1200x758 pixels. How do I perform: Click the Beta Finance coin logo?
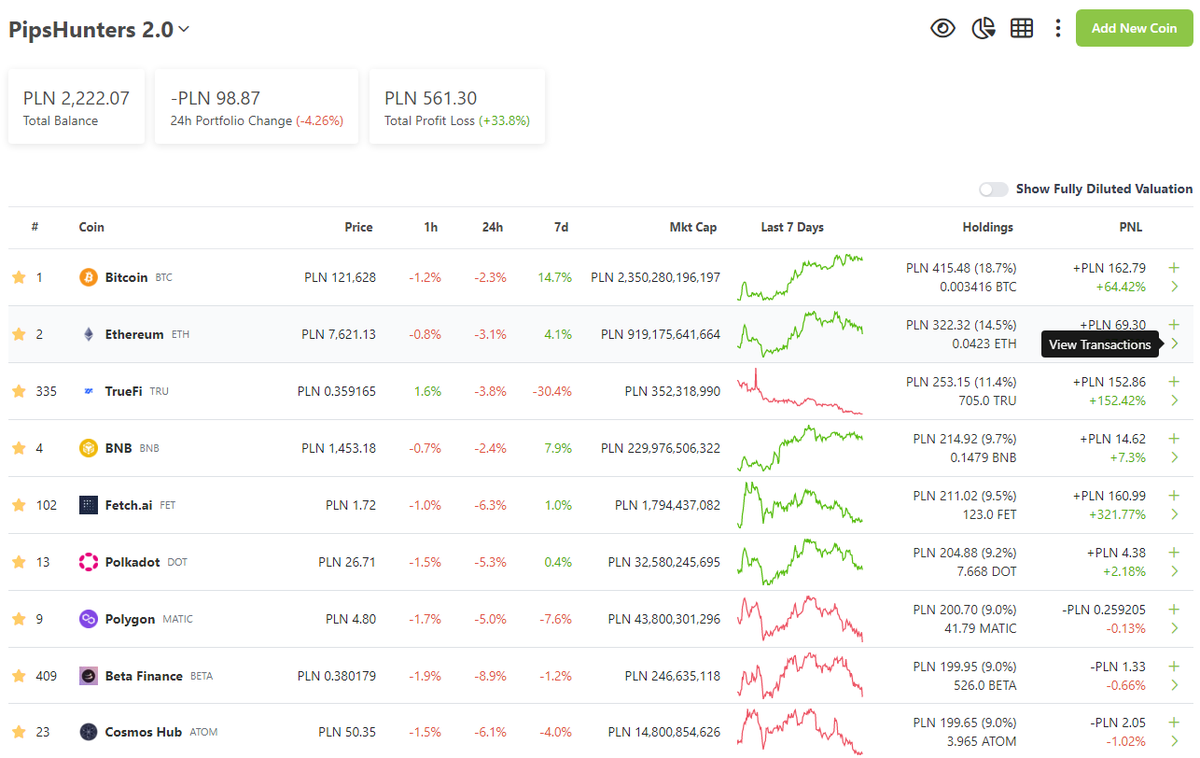click(88, 676)
